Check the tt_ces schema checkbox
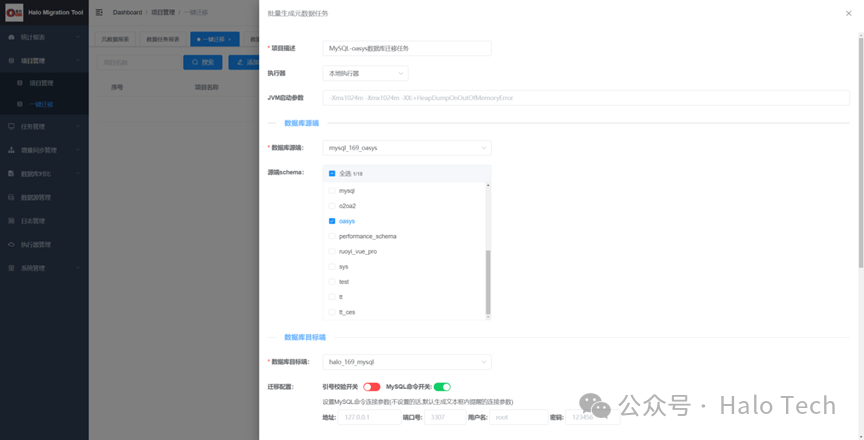This screenshot has width=864, height=440. pos(332,312)
